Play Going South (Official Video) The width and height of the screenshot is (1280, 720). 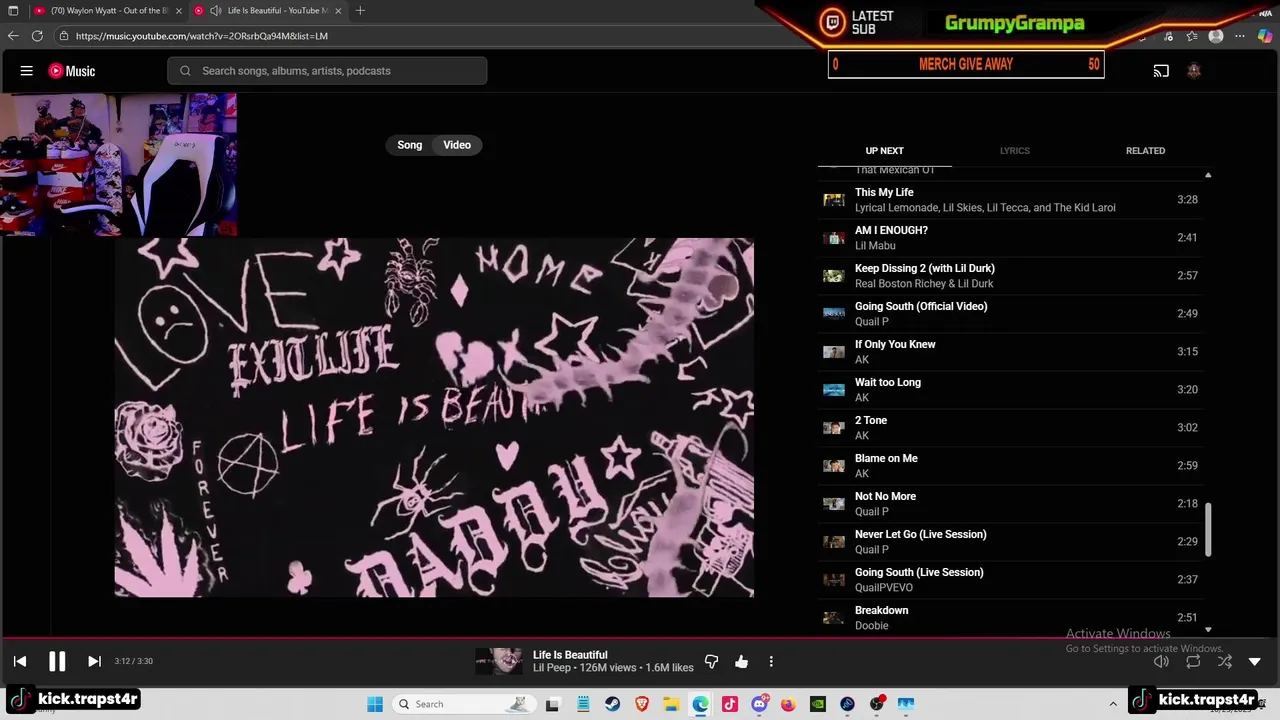click(1010, 314)
